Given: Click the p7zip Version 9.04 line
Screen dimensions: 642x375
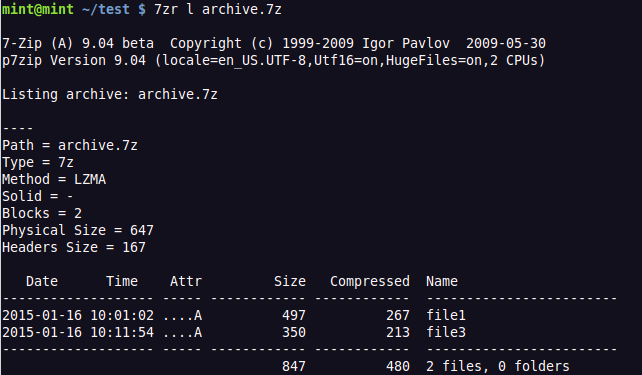Looking at the screenshot, I should [274, 61].
